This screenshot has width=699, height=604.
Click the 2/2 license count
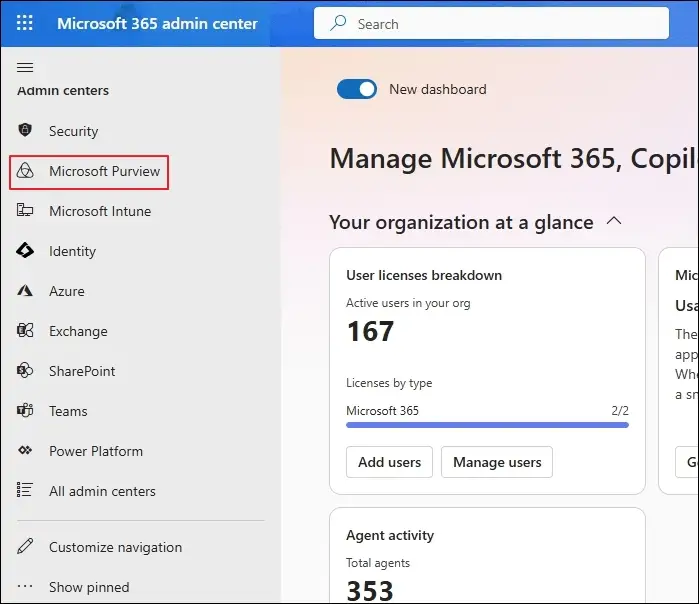[x=620, y=410]
